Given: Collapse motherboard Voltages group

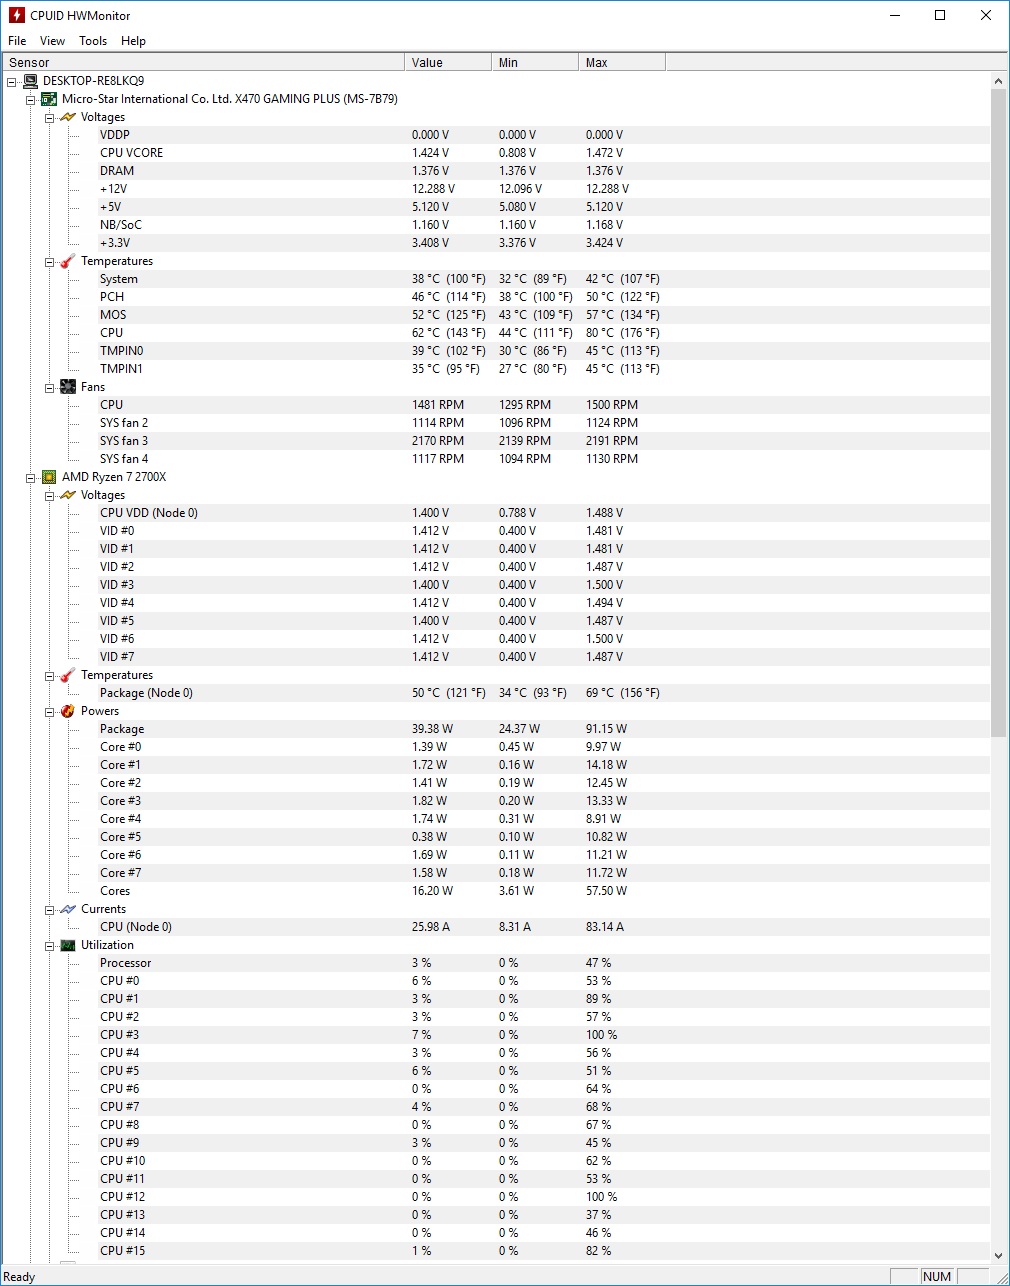Looking at the screenshot, I should tap(50, 117).
